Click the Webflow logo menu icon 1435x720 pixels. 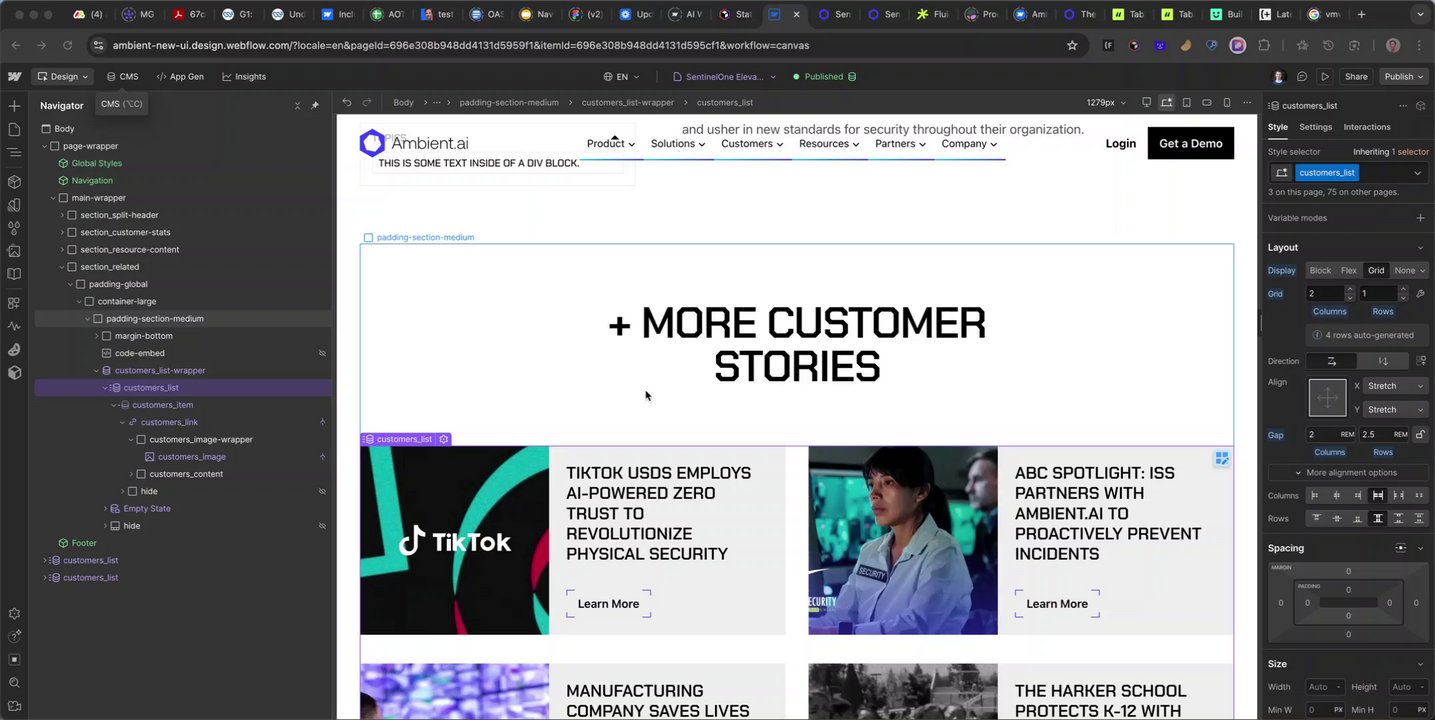pos(15,76)
